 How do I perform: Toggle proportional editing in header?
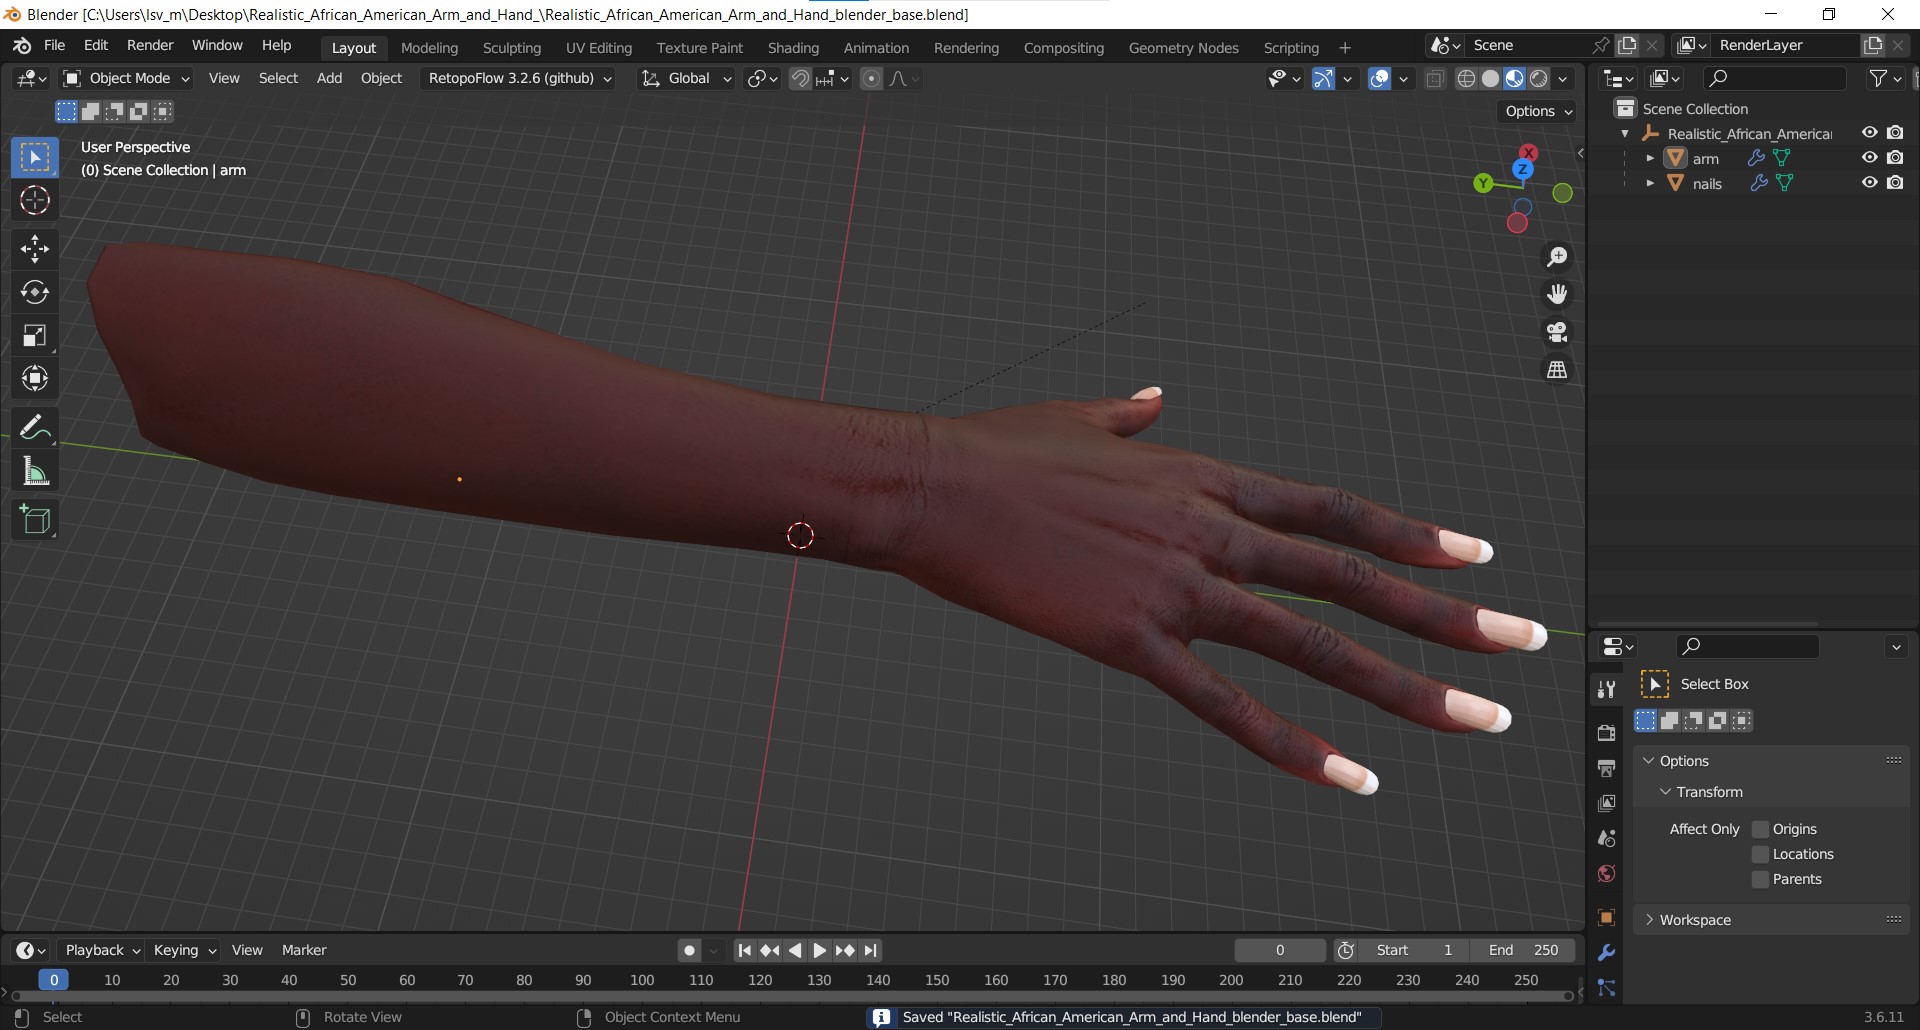point(871,79)
